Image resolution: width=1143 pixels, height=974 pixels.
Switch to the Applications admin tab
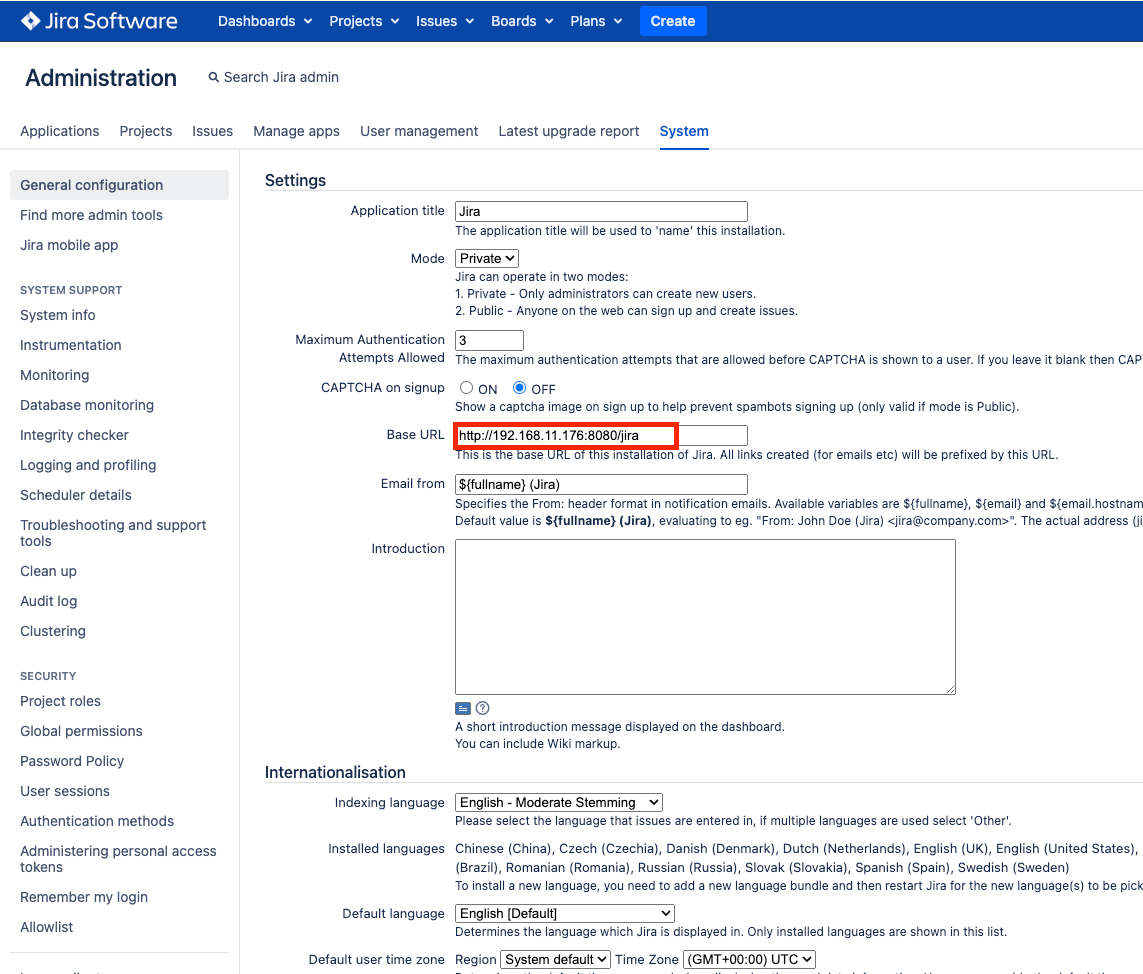coord(60,131)
